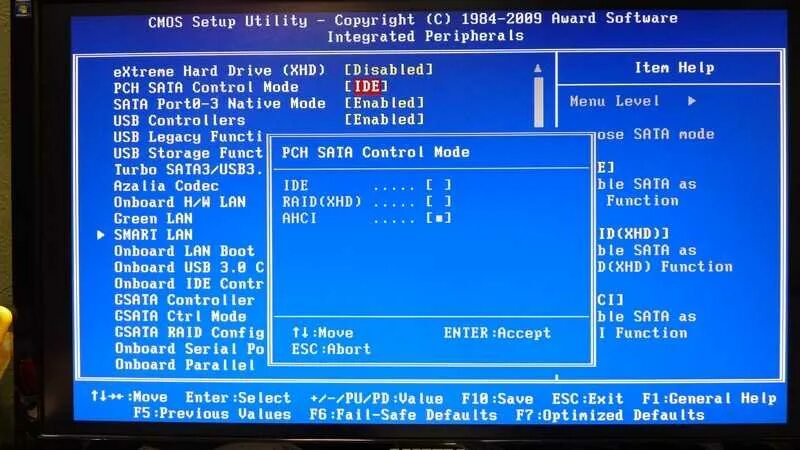Click the AHCI label in popup
The width and height of the screenshot is (800, 450).
point(299,218)
